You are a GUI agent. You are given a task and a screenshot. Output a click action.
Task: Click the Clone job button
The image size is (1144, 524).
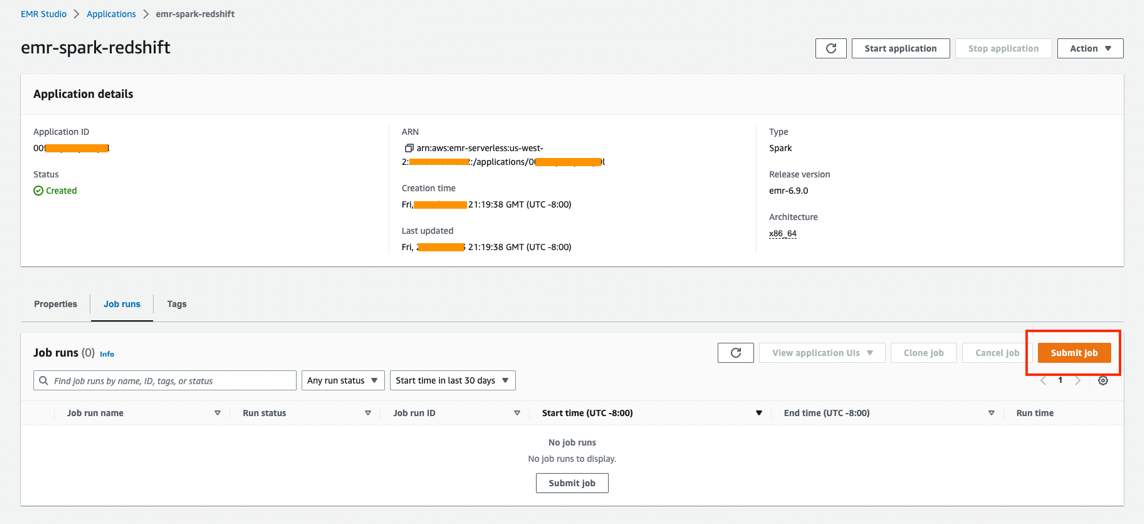tap(924, 352)
